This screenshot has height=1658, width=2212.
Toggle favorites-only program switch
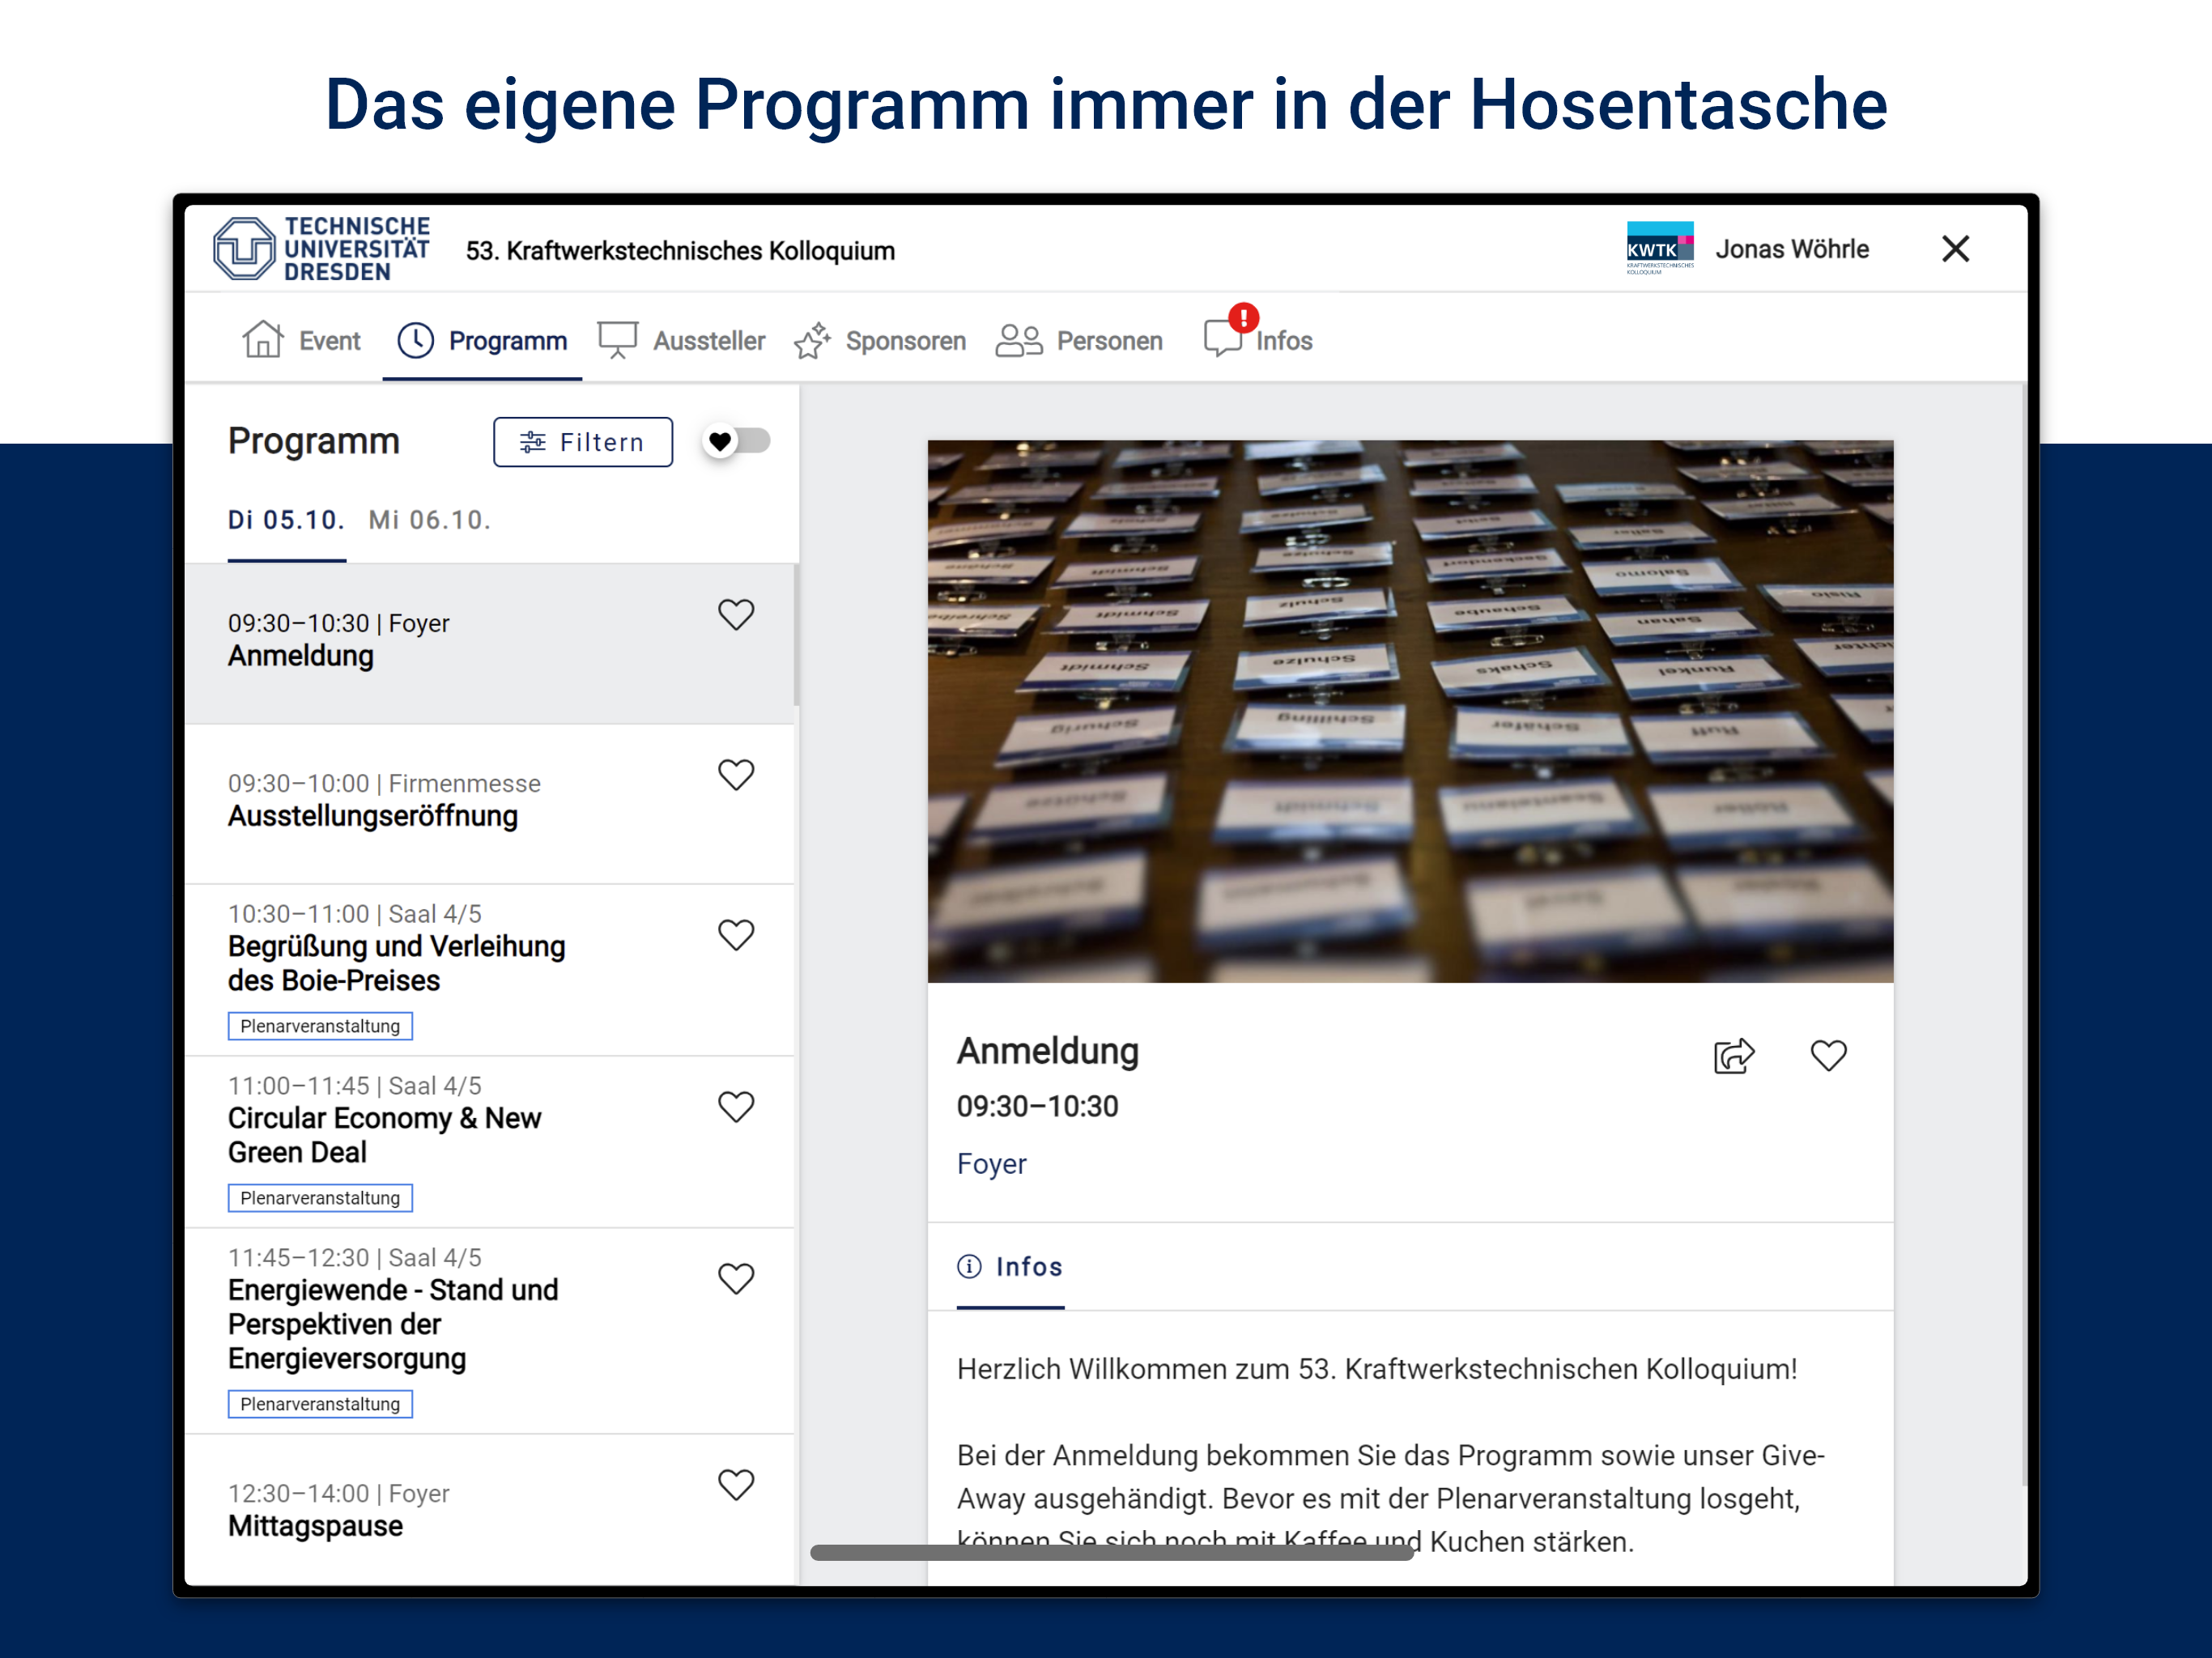pyautogui.click(x=736, y=441)
